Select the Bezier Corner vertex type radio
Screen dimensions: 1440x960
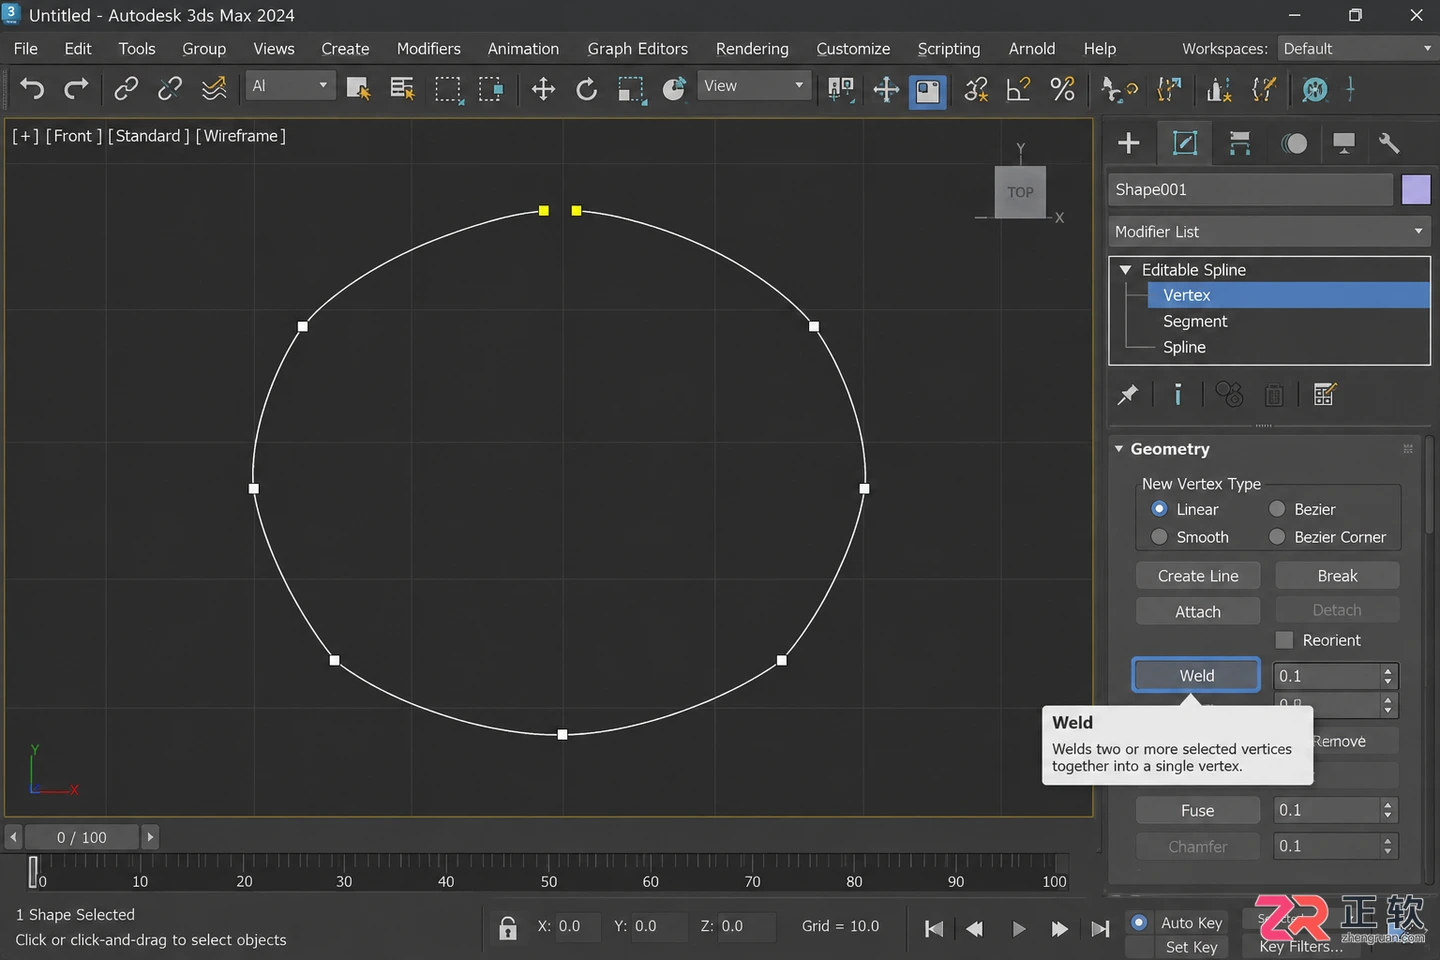(x=1277, y=537)
